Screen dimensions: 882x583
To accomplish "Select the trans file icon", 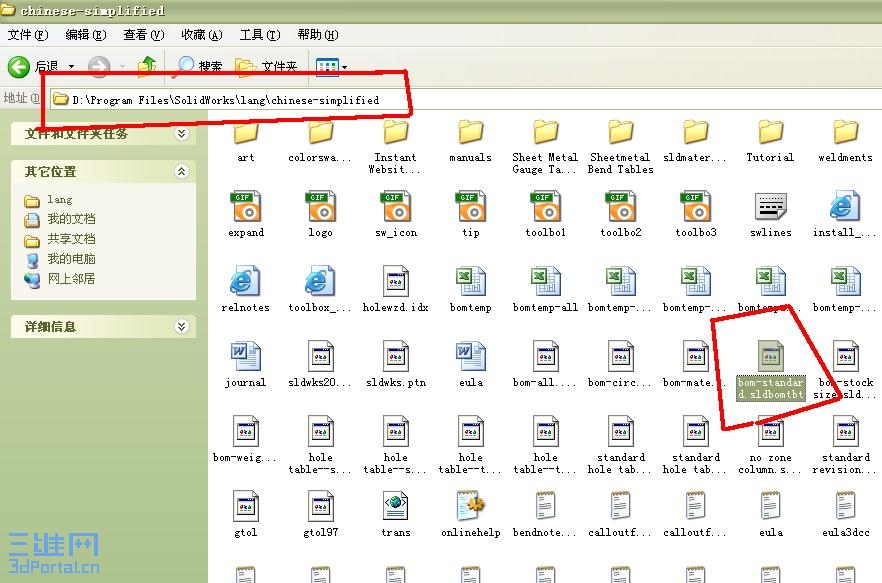I will tap(396, 513).
